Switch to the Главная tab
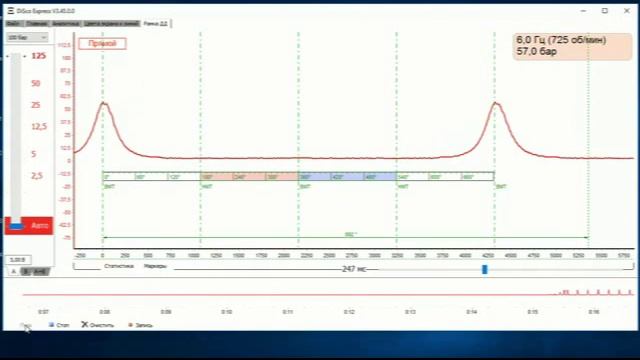The width and height of the screenshot is (640, 360). [x=36, y=24]
